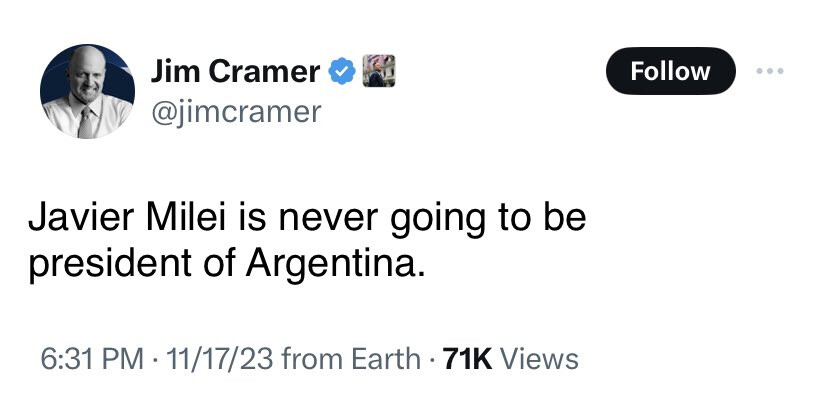This screenshot has width=828, height=403.
Task: Open the three-dot more options menu
Action: pyautogui.click(x=769, y=71)
